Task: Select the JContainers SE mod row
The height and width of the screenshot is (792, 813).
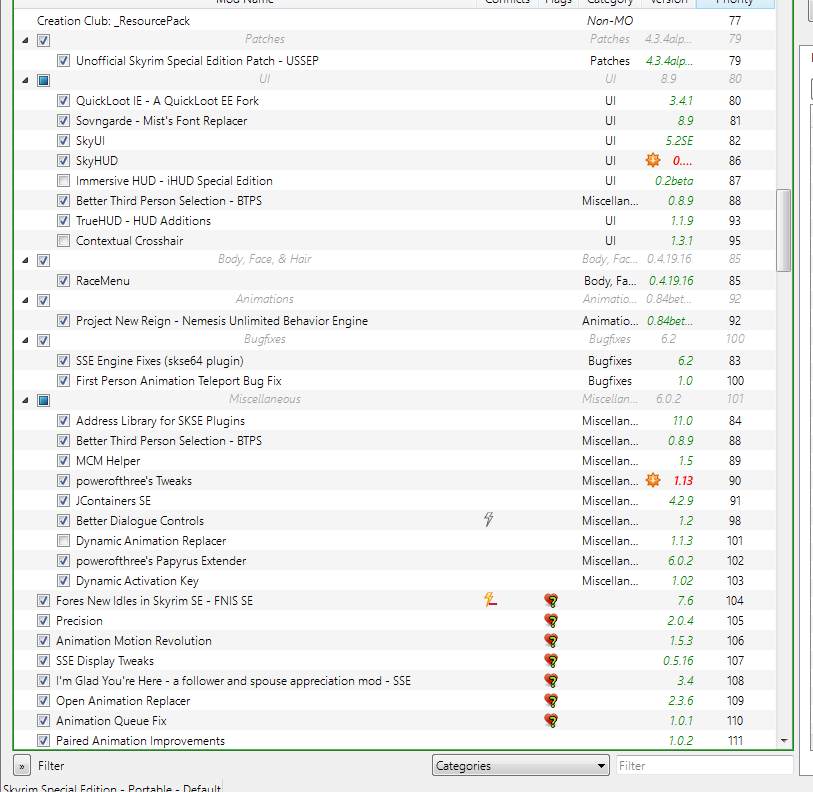Action: tap(395, 501)
